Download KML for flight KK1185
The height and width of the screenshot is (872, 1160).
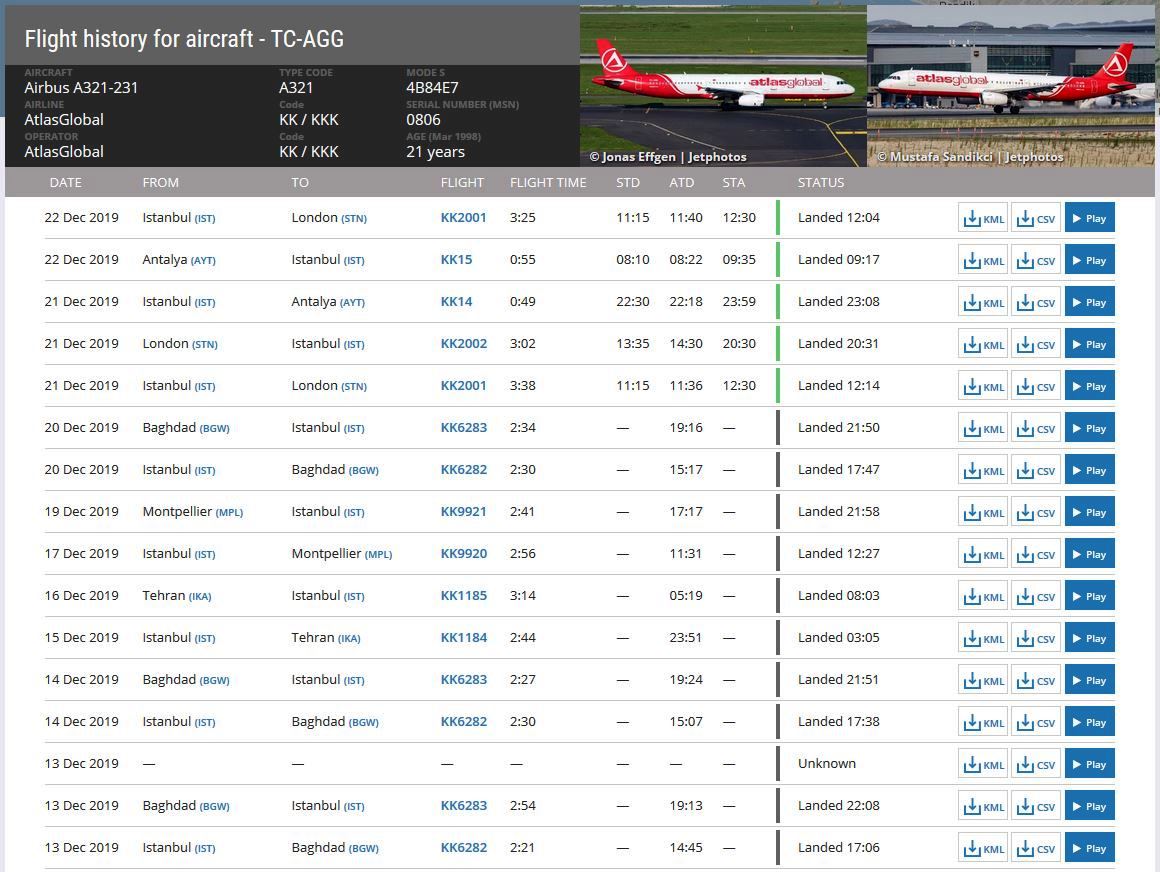tap(982, 596)
